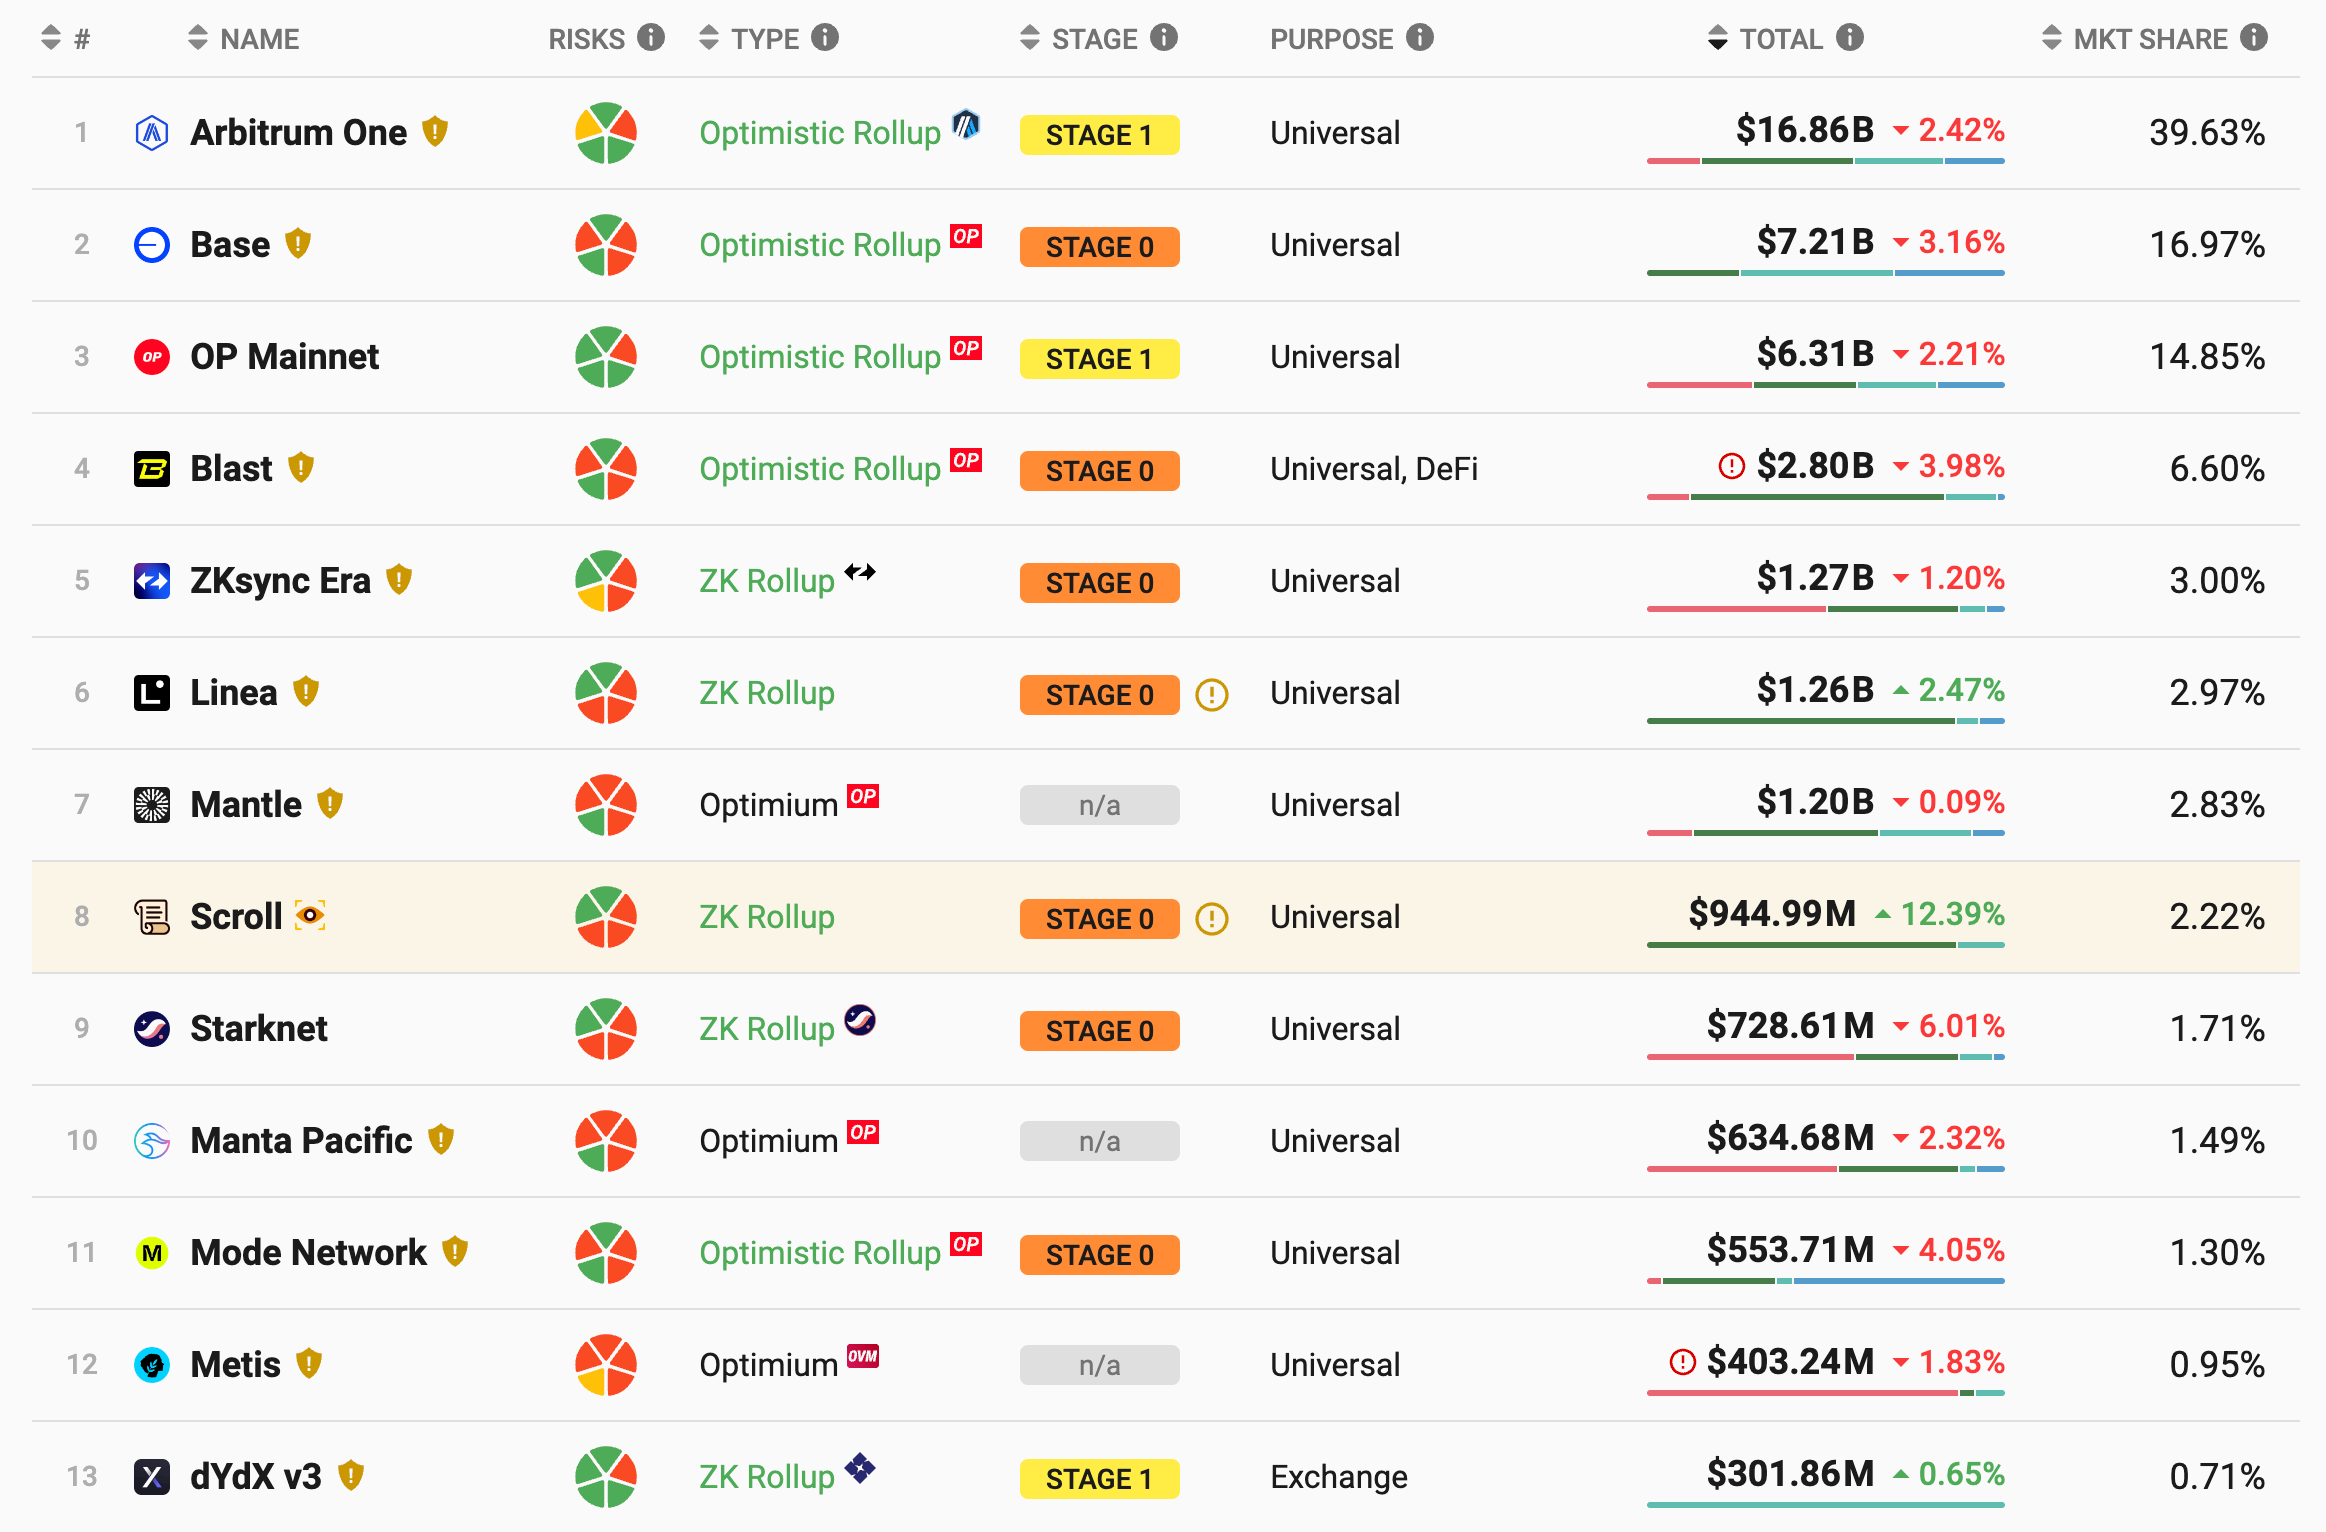2326x1532 pixels.
Task: Click the STAGE 1 badge for OP Mainnet
Action: click(x=1098, y=358)
